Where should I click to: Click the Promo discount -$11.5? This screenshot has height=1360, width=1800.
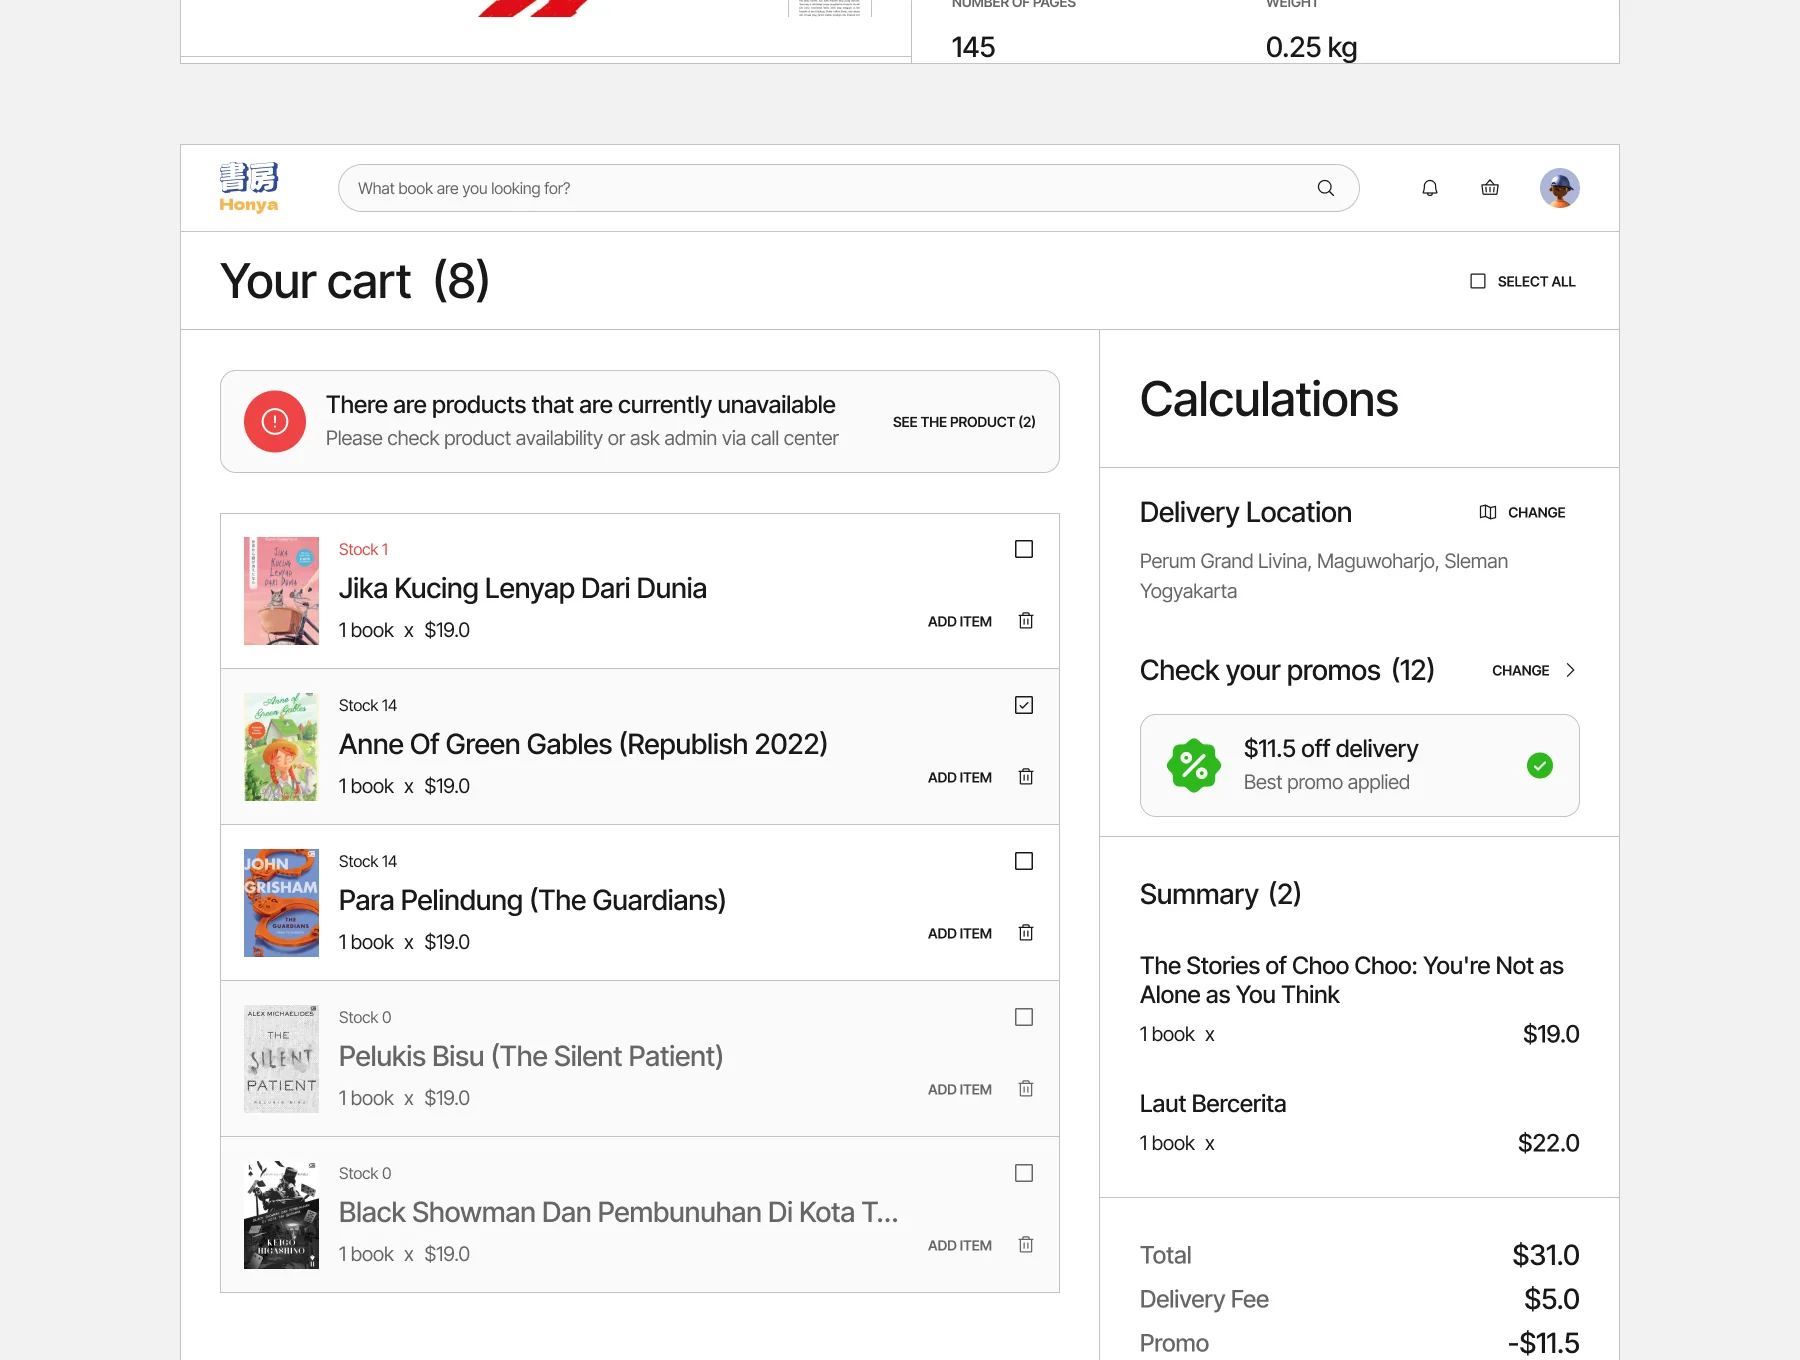(x=1544, y=1343)
